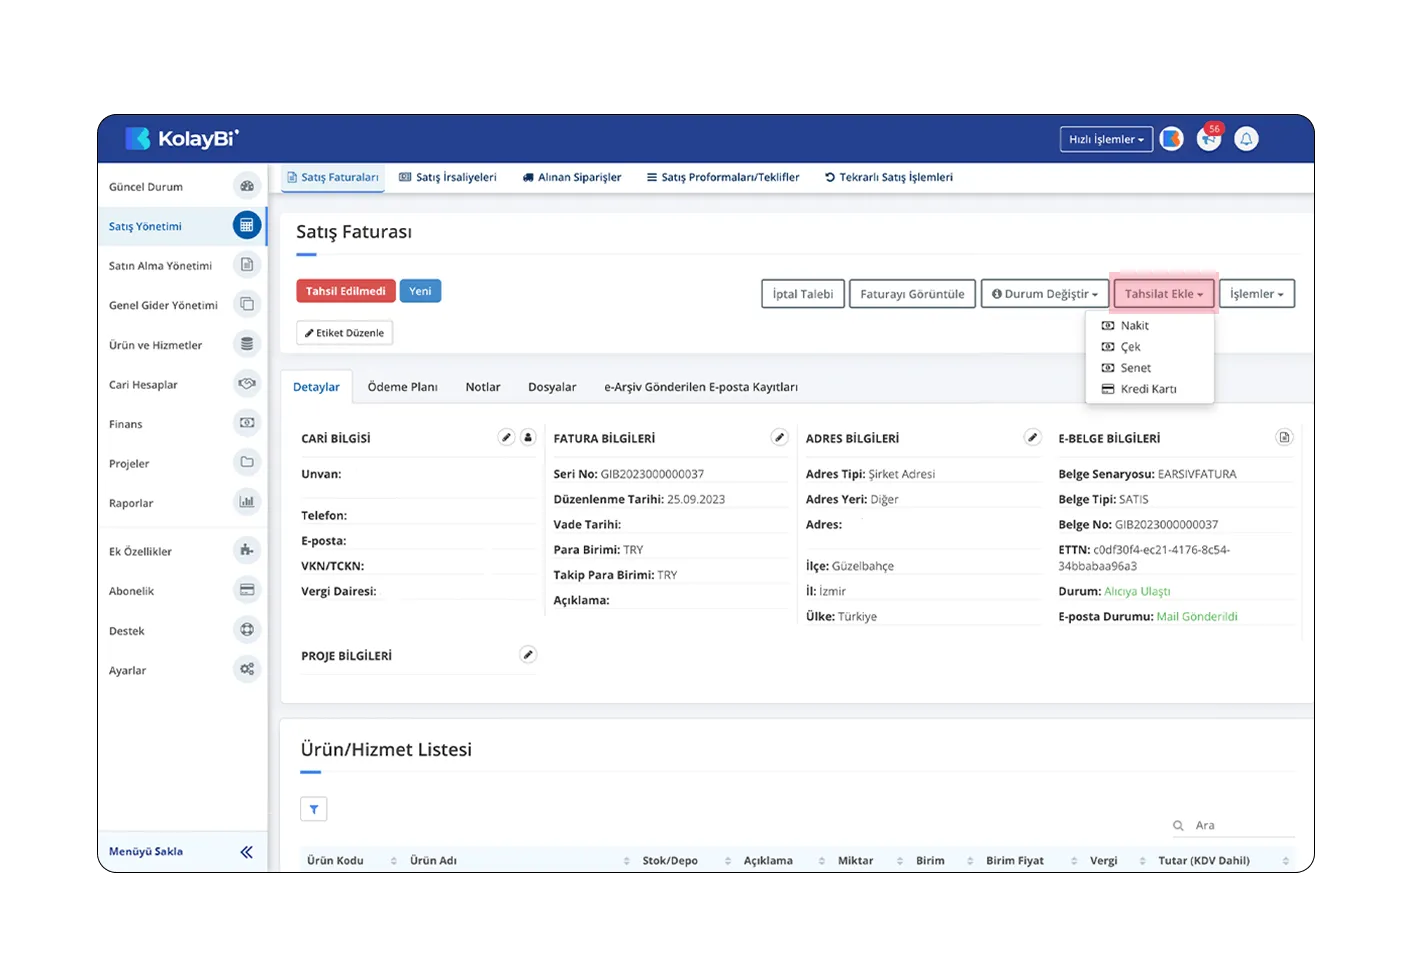The height and width of the screenshot is (960, 1412).
Task: Collapse sidebar with double chevron icon
Action: click(x=247, y=852)
